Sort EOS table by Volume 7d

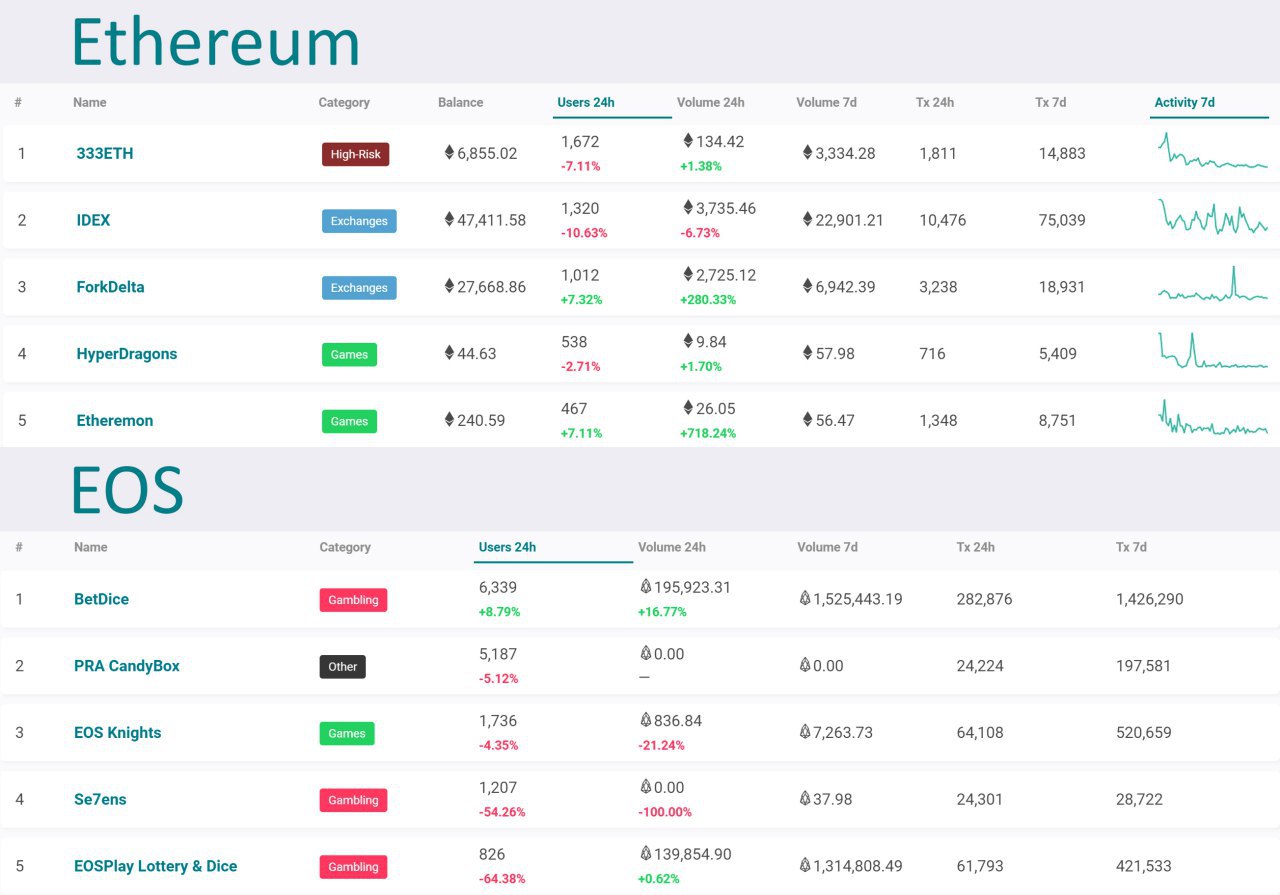click(x=827, y=547)
